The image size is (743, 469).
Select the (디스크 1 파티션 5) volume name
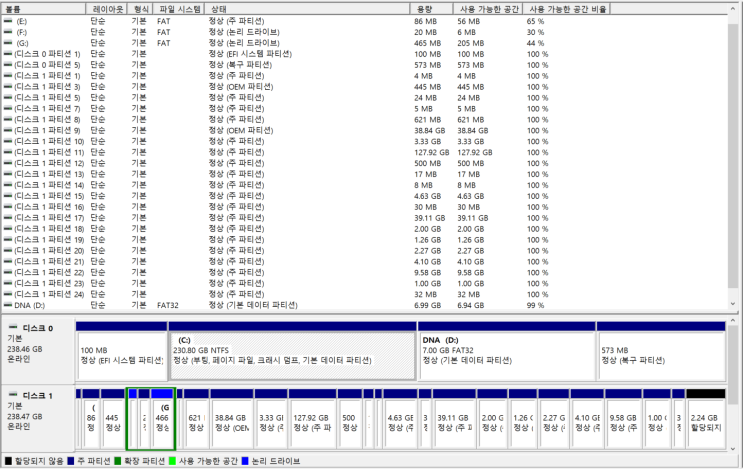click(x=47, y=97)
